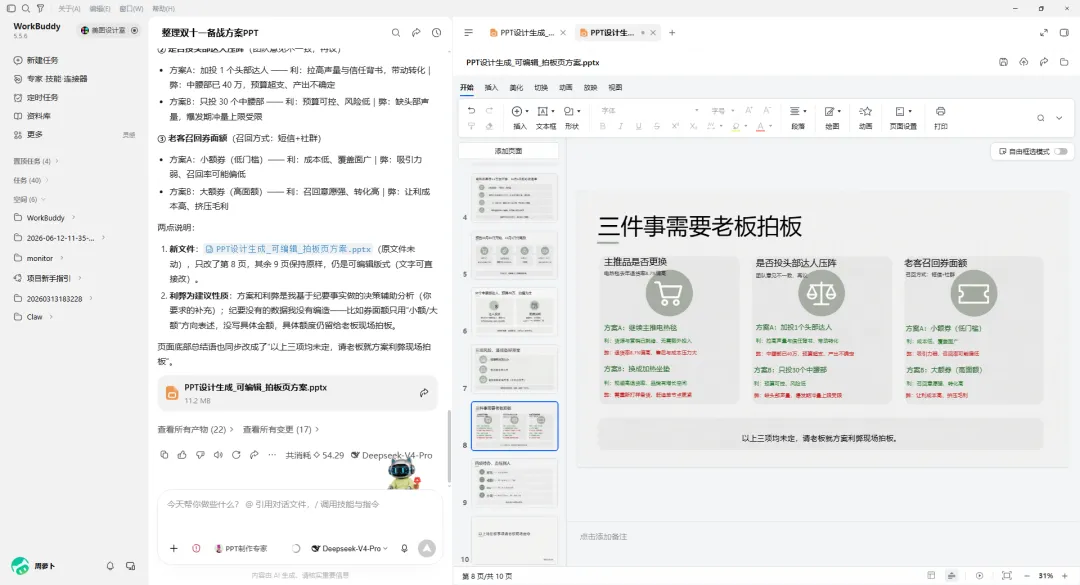This screenshot has height=585, width=1080.
Task: Fit slide to window in the status bar
Action: point(1006,575)
